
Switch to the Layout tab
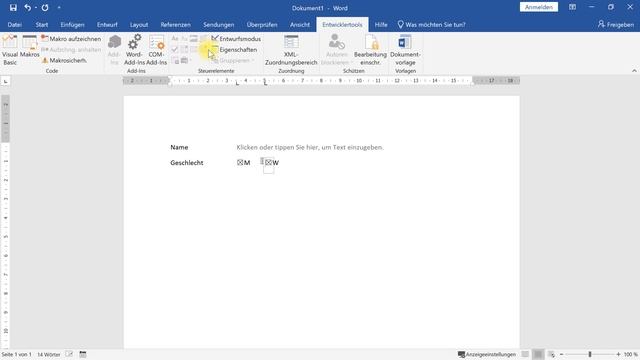coord(139,24)
